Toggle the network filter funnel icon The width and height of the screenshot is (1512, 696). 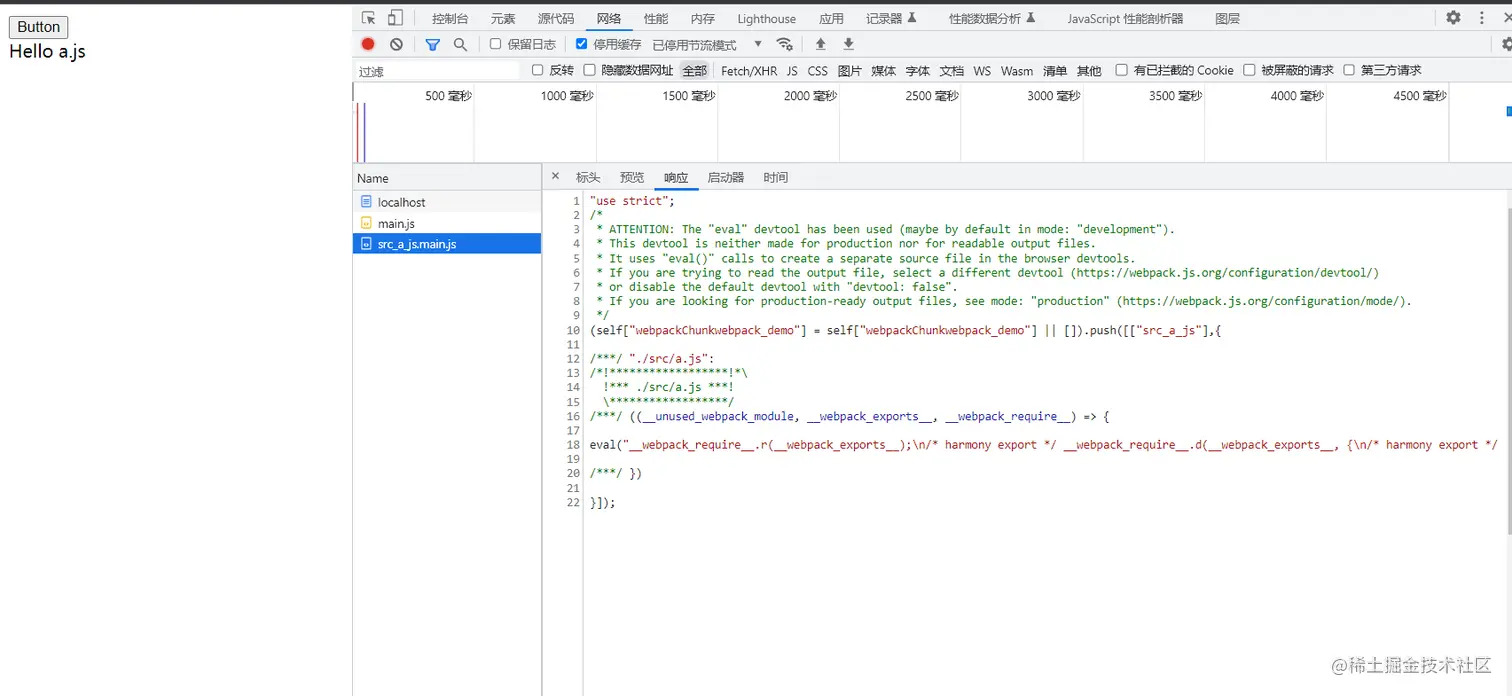[432, 44]
